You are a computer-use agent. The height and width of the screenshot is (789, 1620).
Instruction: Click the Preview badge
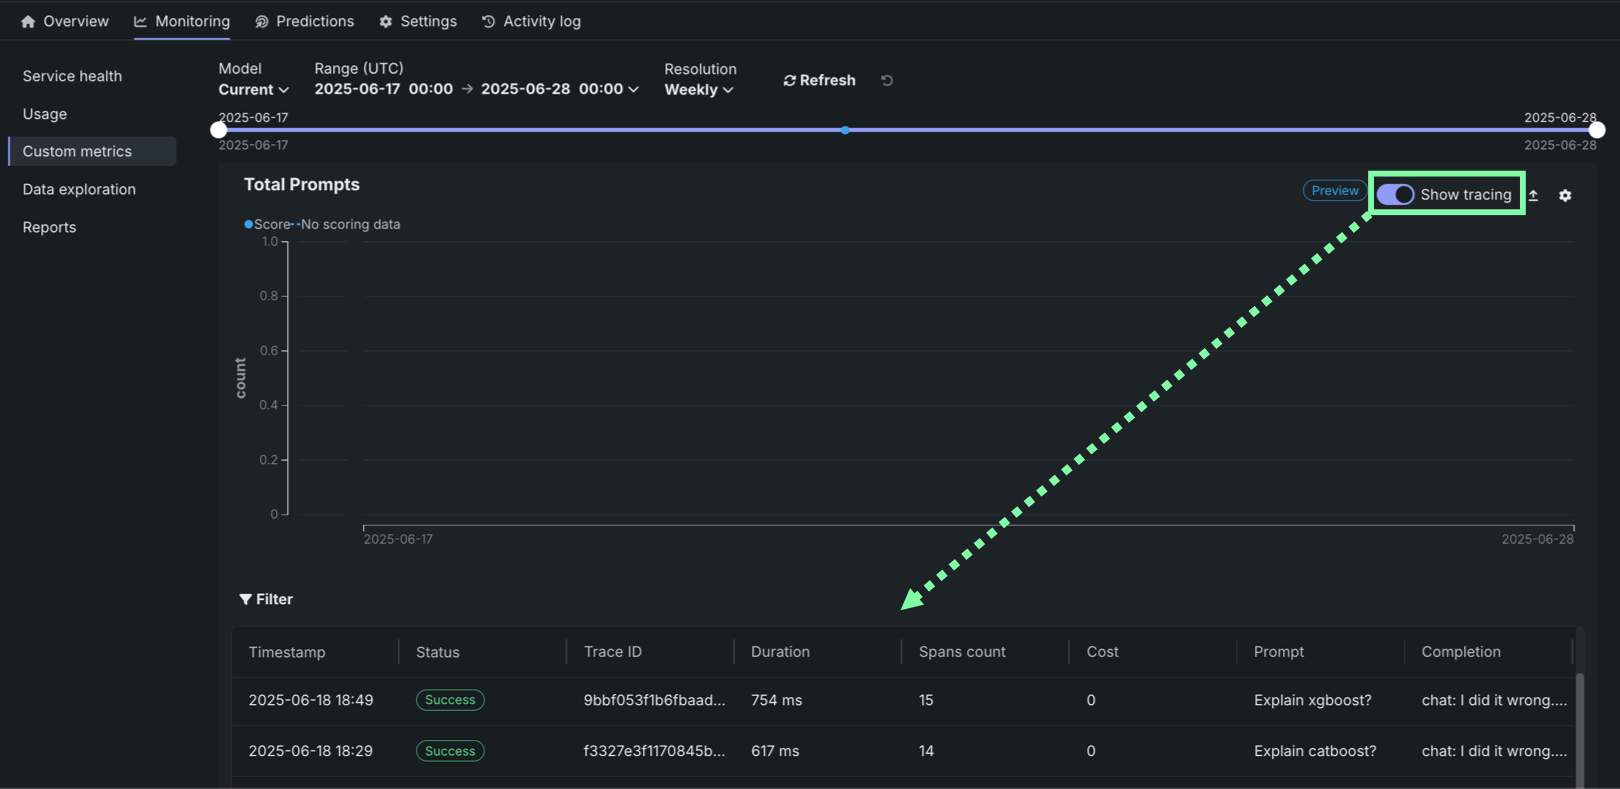pos(1335,190)
